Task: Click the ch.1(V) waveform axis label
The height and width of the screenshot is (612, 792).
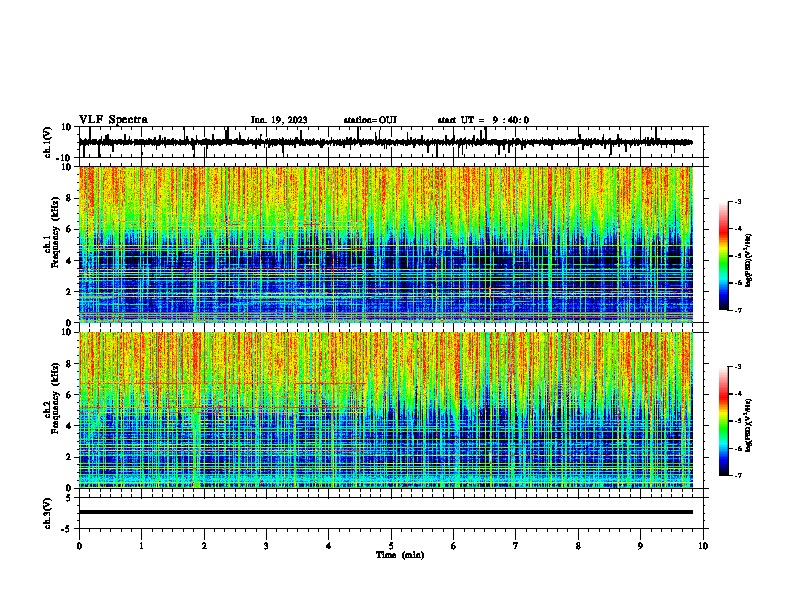Action: [x=48, y=142]
